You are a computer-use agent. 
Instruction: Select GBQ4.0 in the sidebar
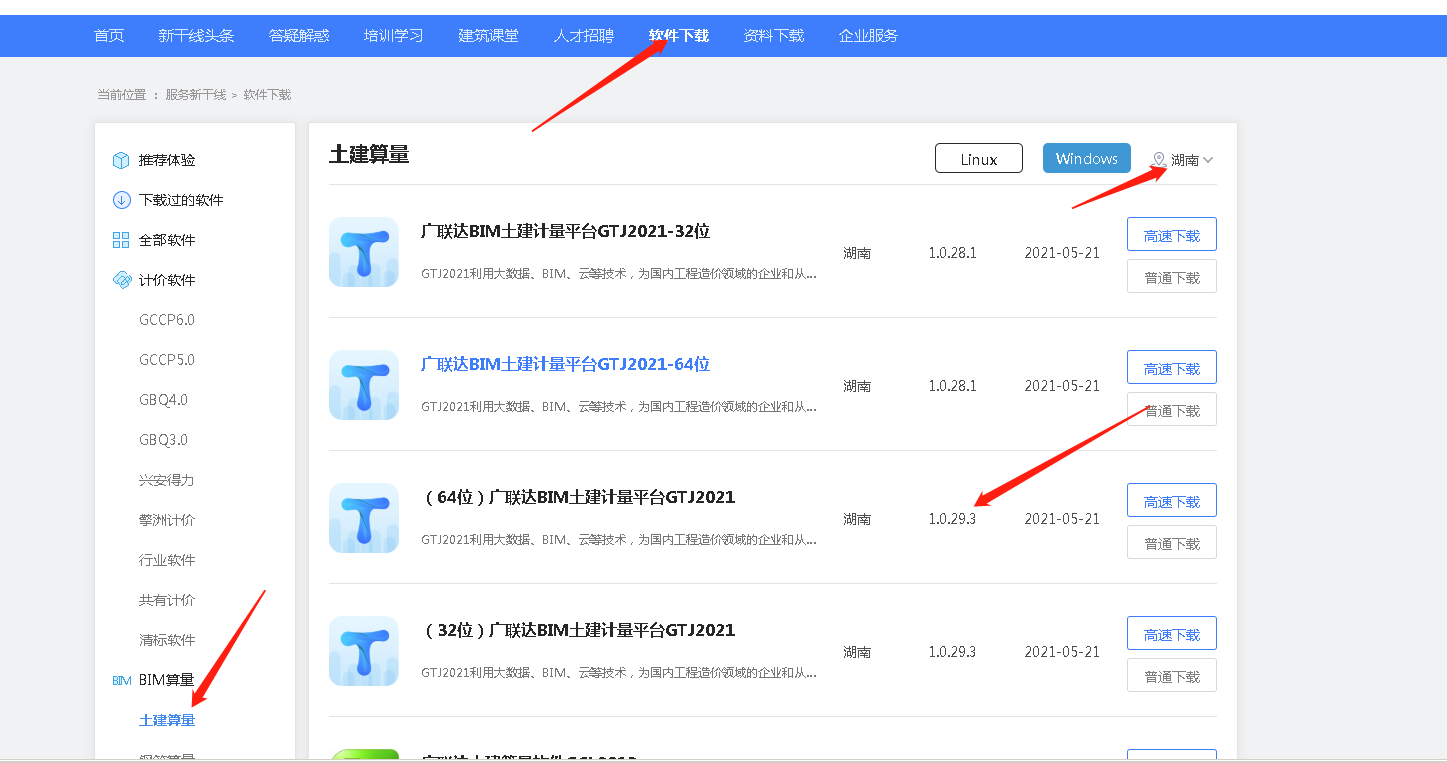click(164, 400)
